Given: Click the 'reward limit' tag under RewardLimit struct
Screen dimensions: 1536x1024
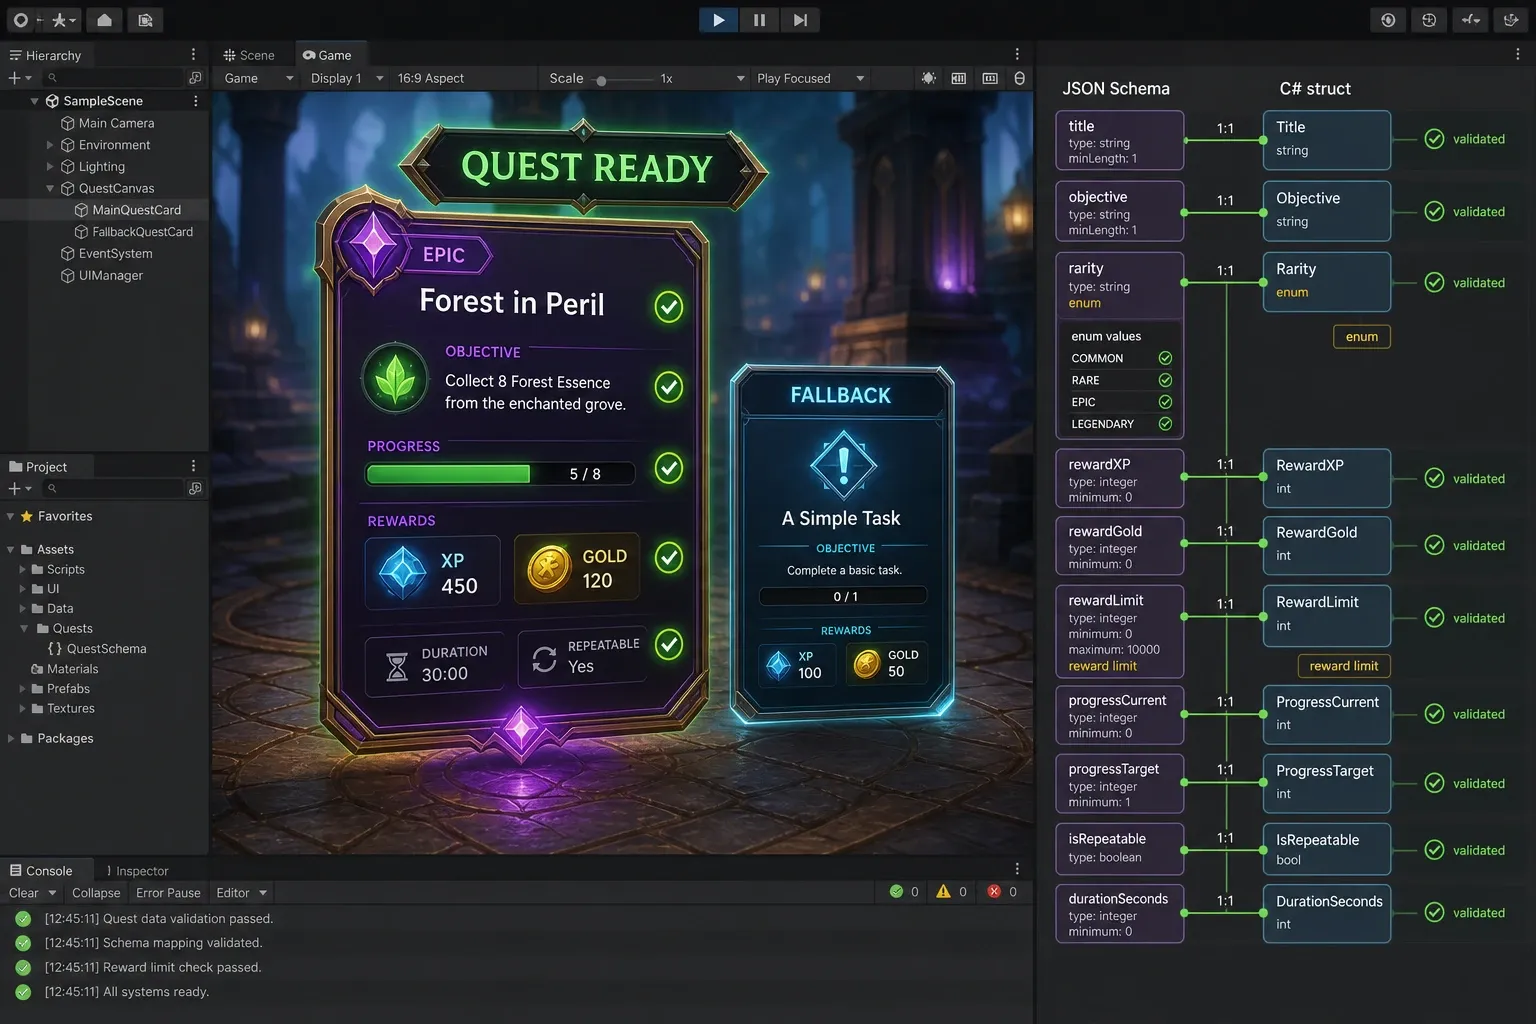Looking at the screenshot, I should [1344, 666].
